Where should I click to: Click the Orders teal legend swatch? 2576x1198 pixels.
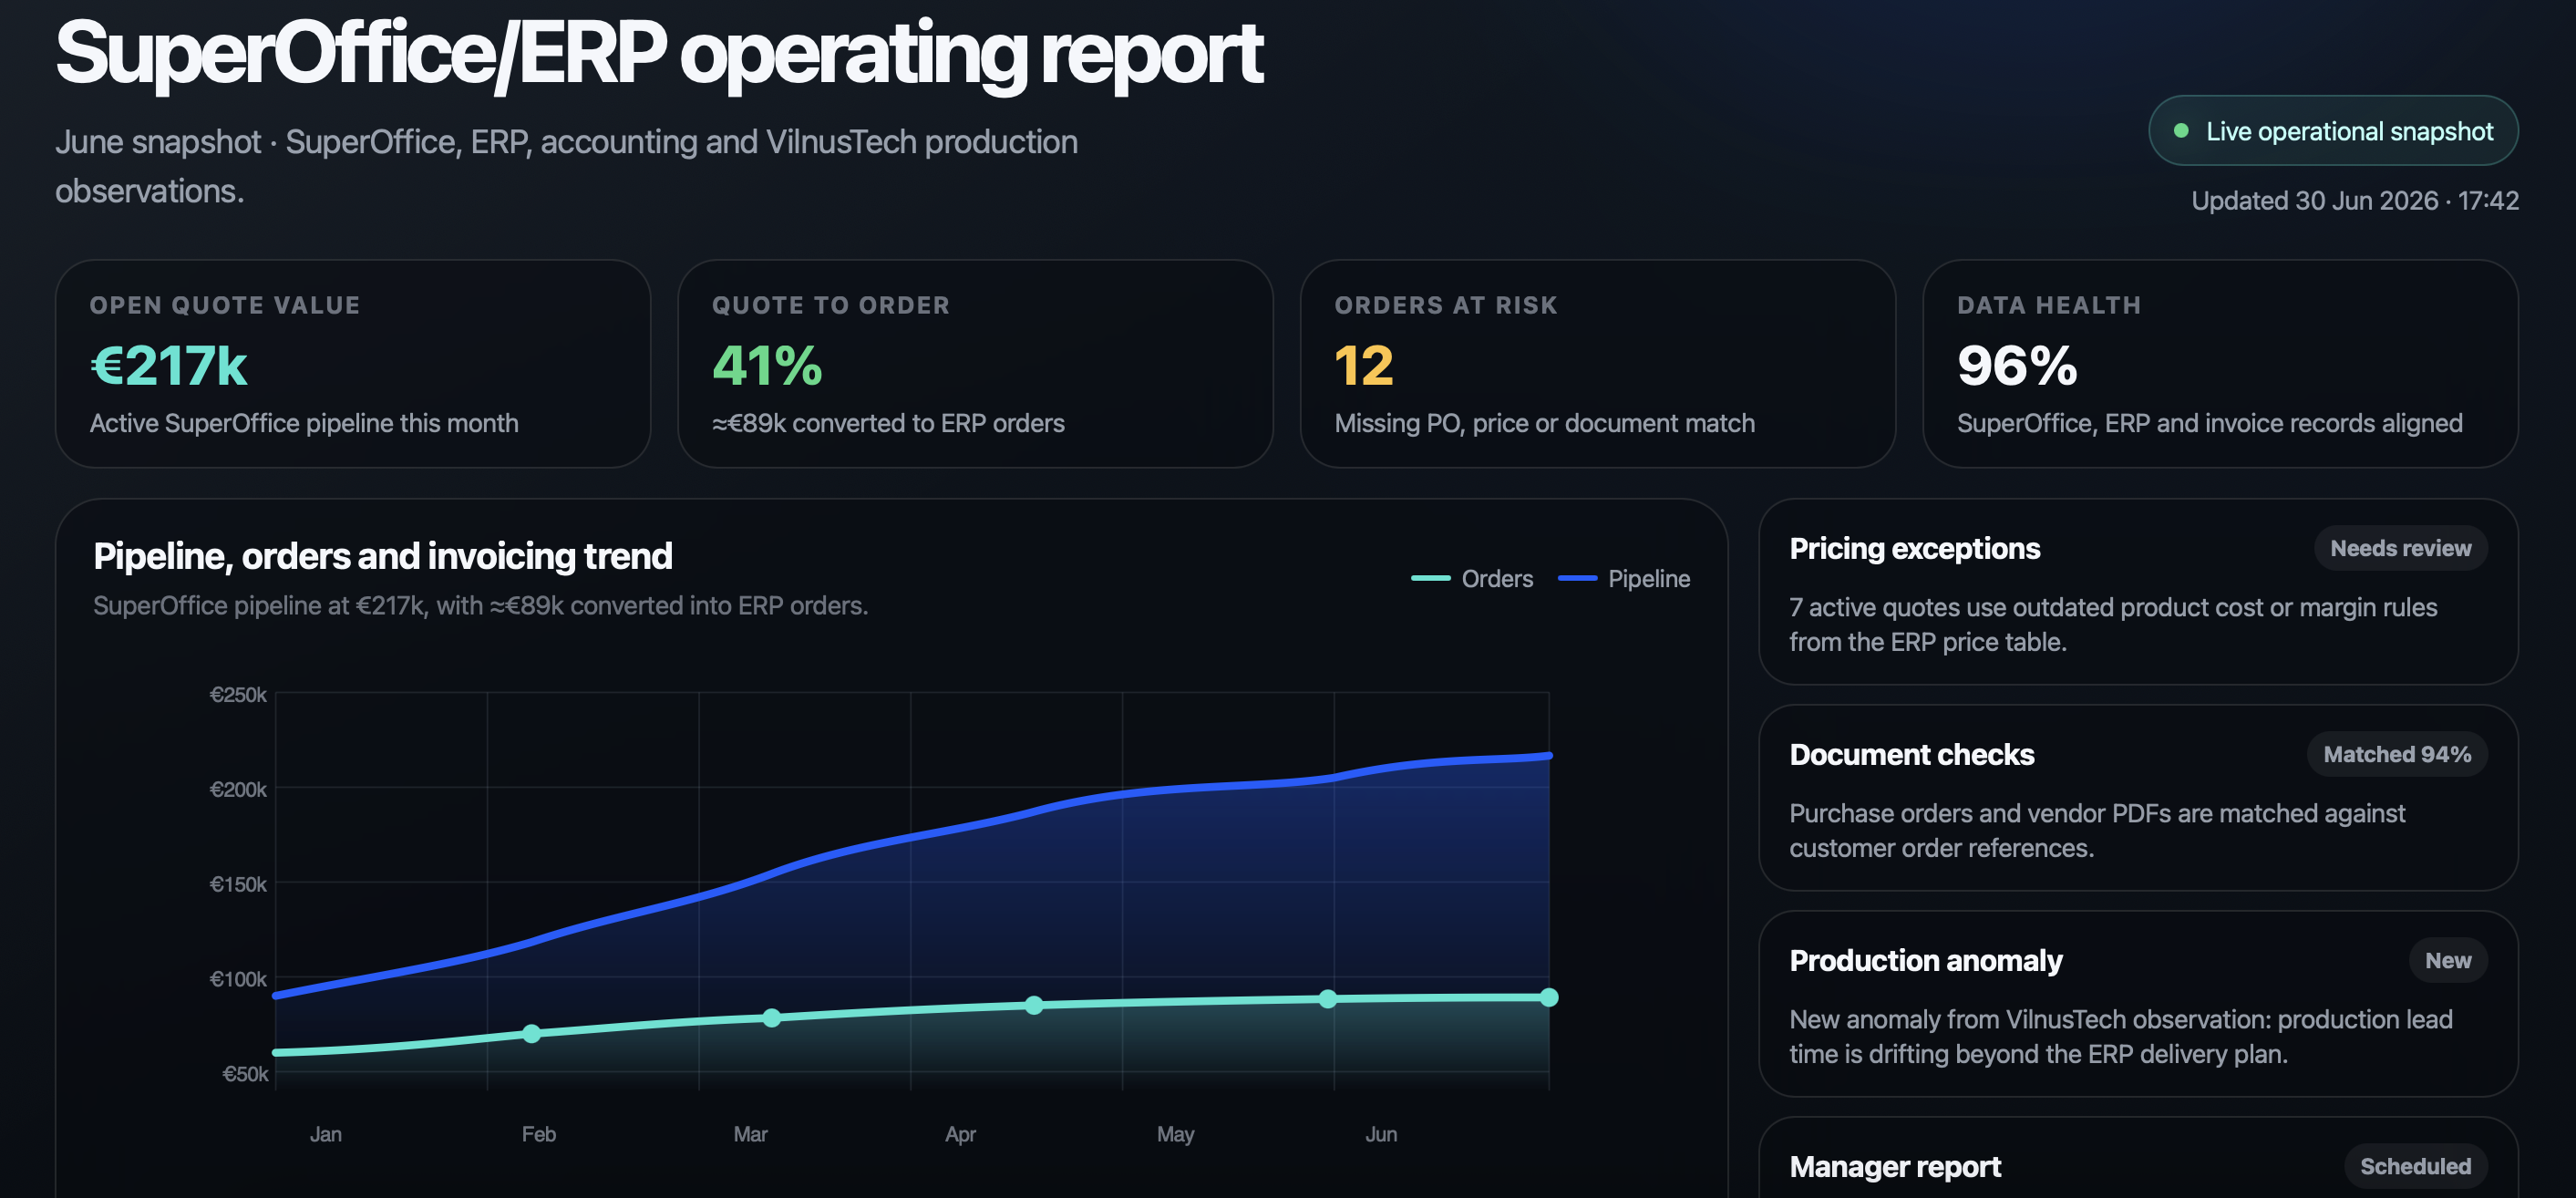click(x=1430, y=578)
